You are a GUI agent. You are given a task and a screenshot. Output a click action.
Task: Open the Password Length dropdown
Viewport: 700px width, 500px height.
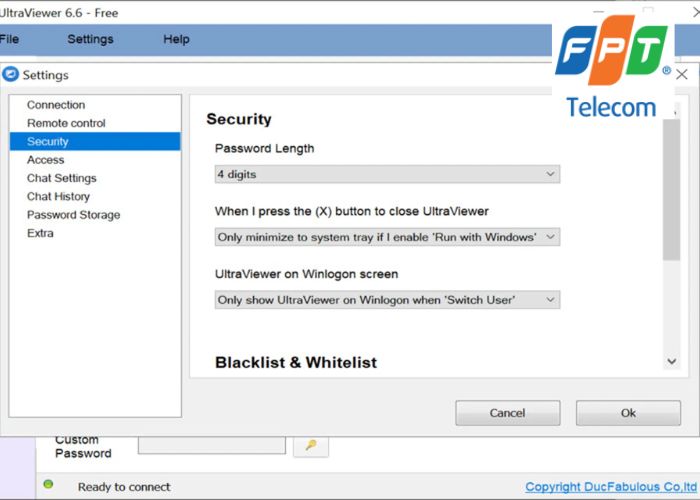click(387, 174)
